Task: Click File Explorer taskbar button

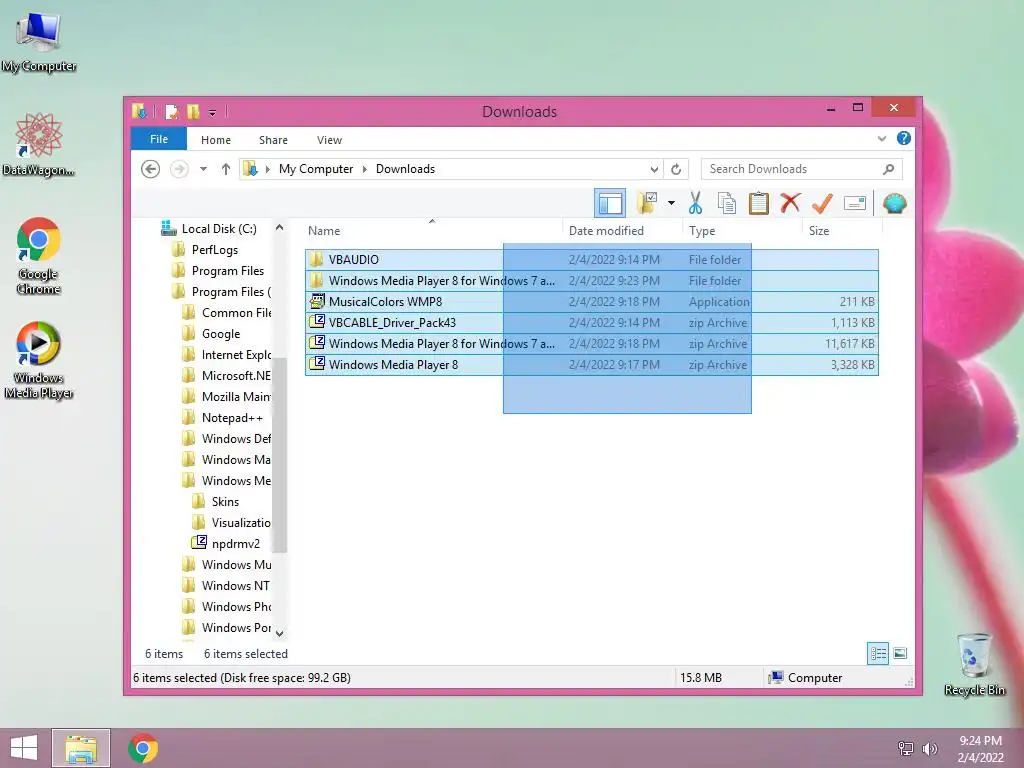Action: pos(81,748)
